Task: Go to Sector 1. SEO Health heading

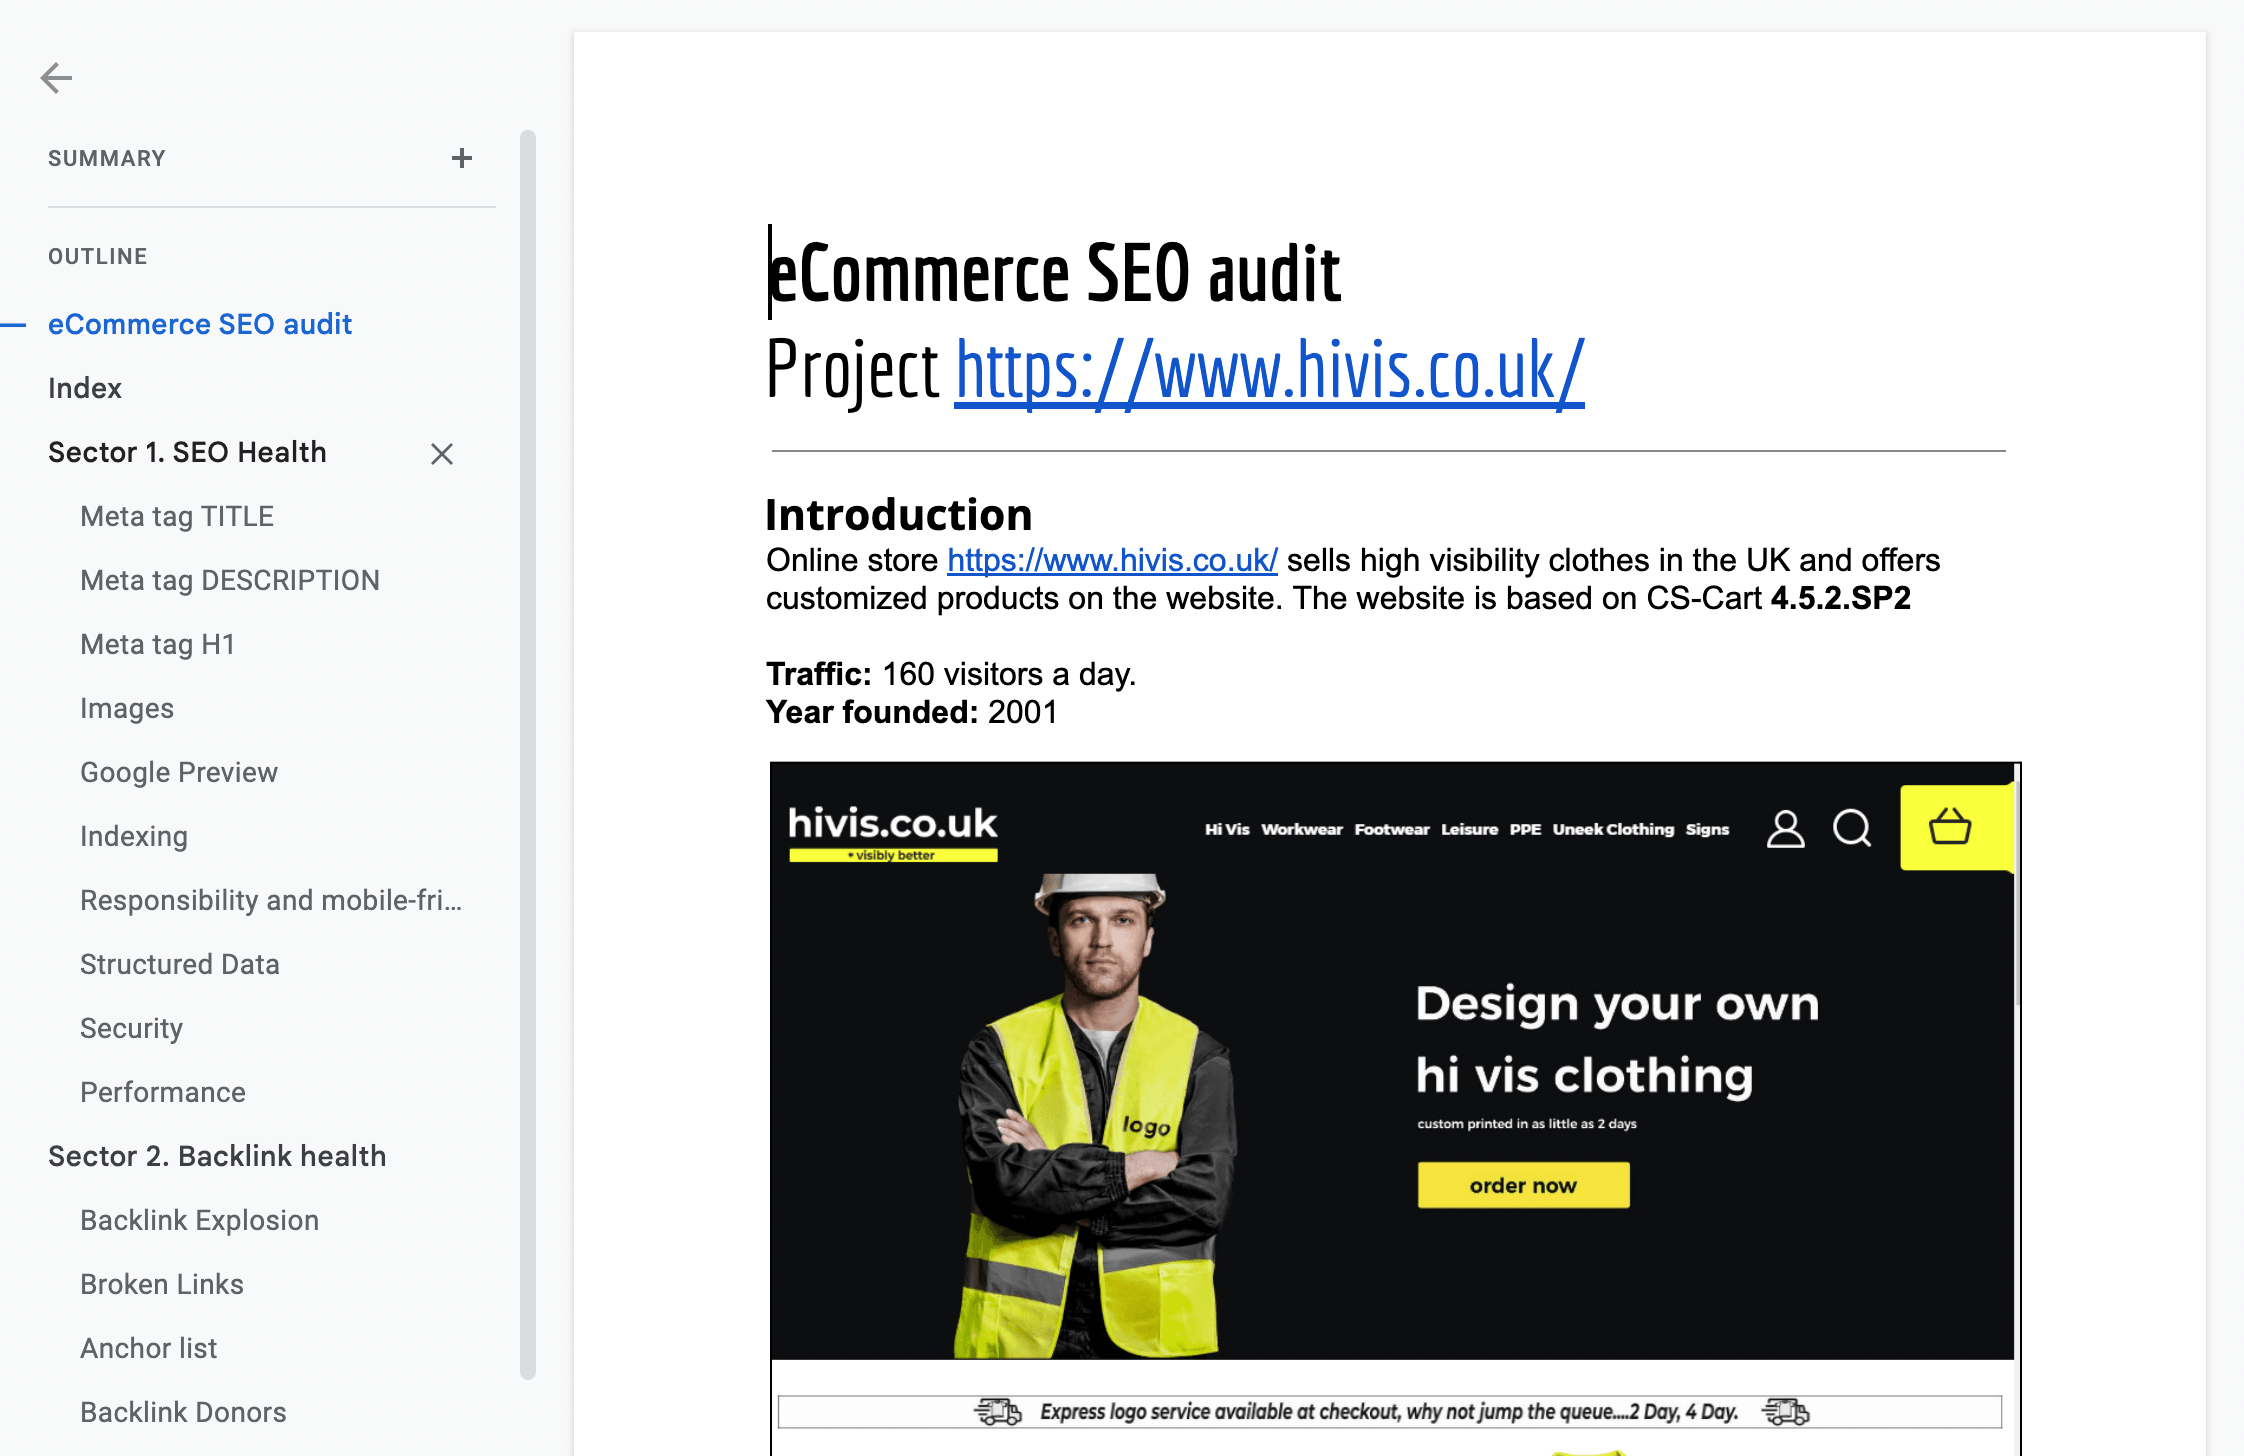Action: coord(187,452)
